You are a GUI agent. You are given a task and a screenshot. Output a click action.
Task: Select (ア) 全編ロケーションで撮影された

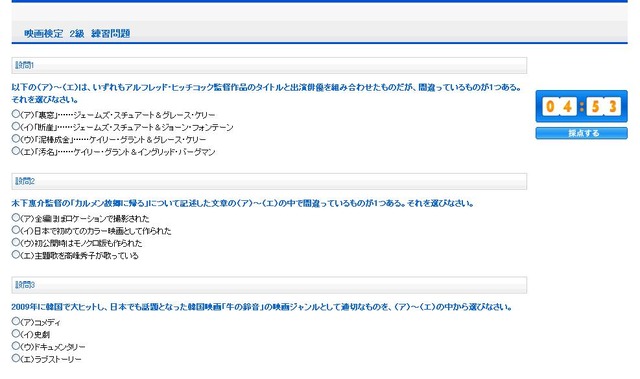pyautogui.click(x=16, y=217)
